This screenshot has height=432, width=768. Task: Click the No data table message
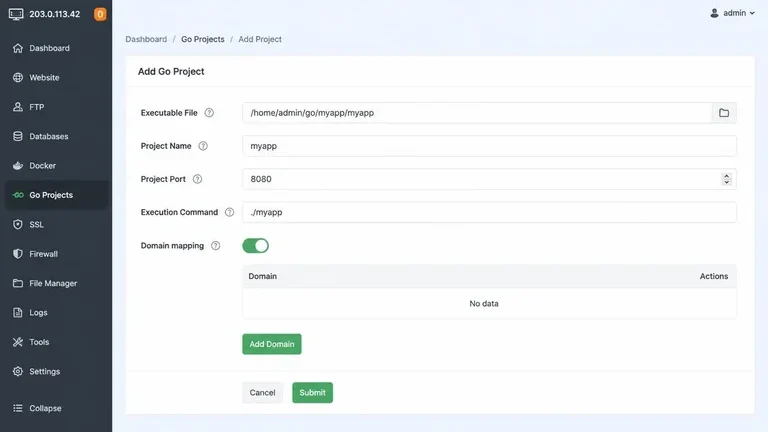[x=484, y=304]
